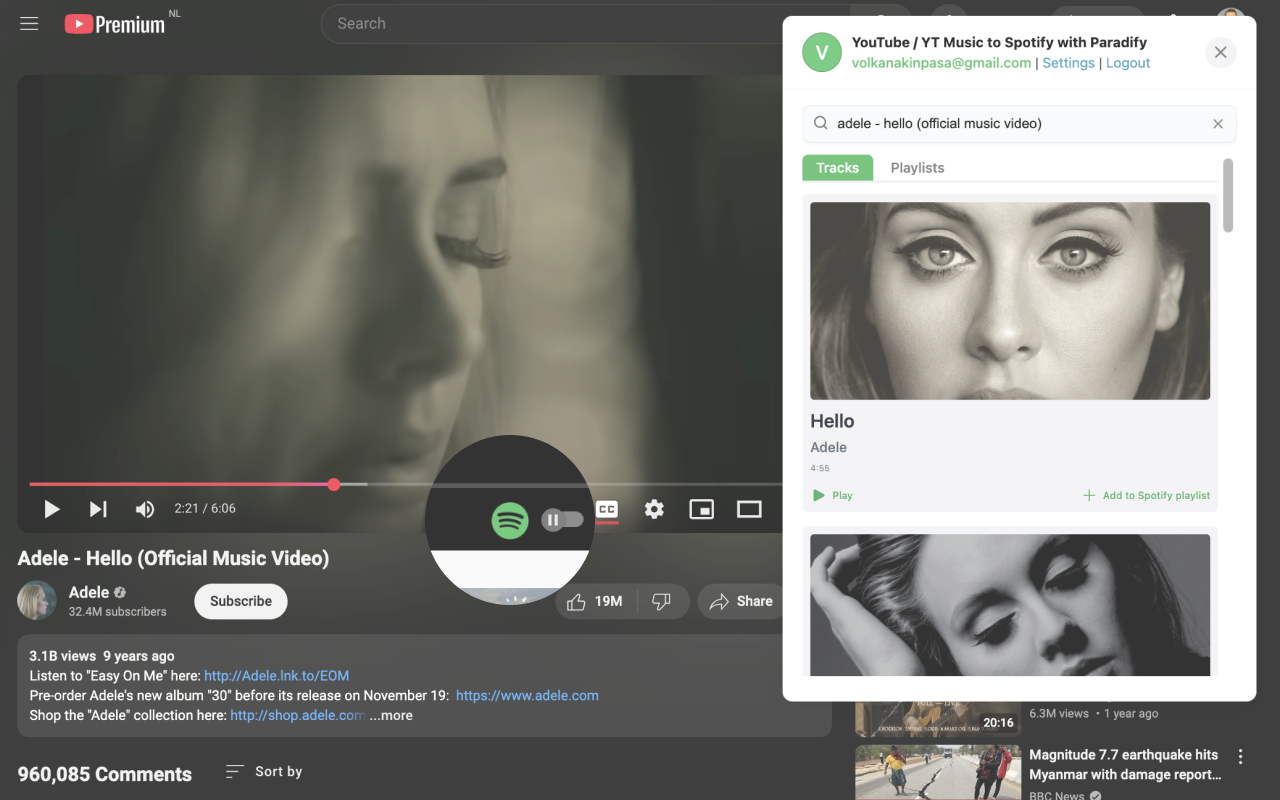Play the Adele Hello video
The image size is (1280, 800).
pyautogui.click(x=52, y=509)
